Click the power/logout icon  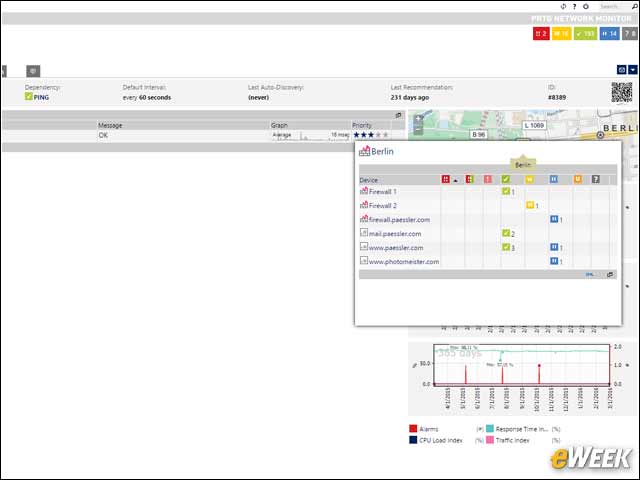(585, 6)
